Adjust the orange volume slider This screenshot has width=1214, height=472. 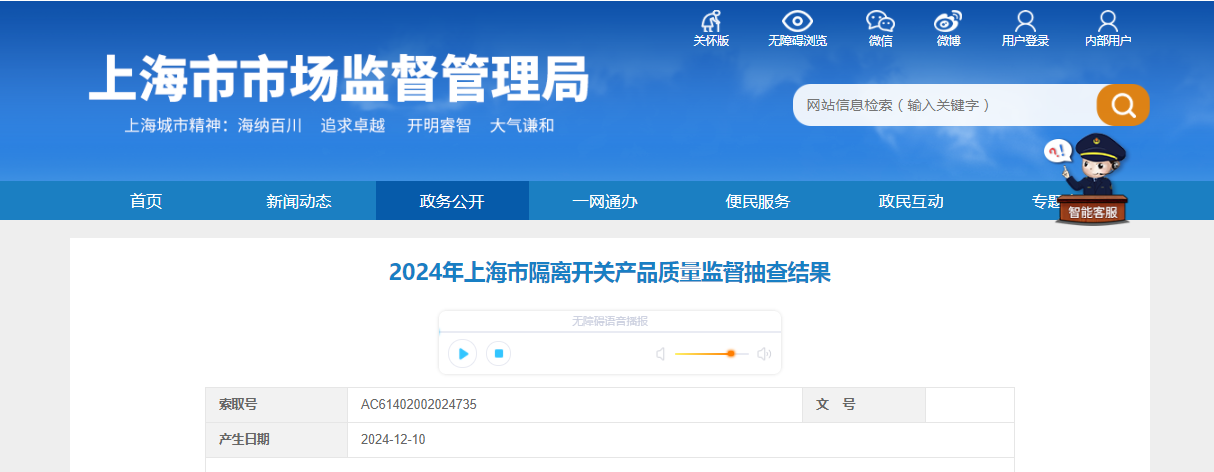point(731,353)
